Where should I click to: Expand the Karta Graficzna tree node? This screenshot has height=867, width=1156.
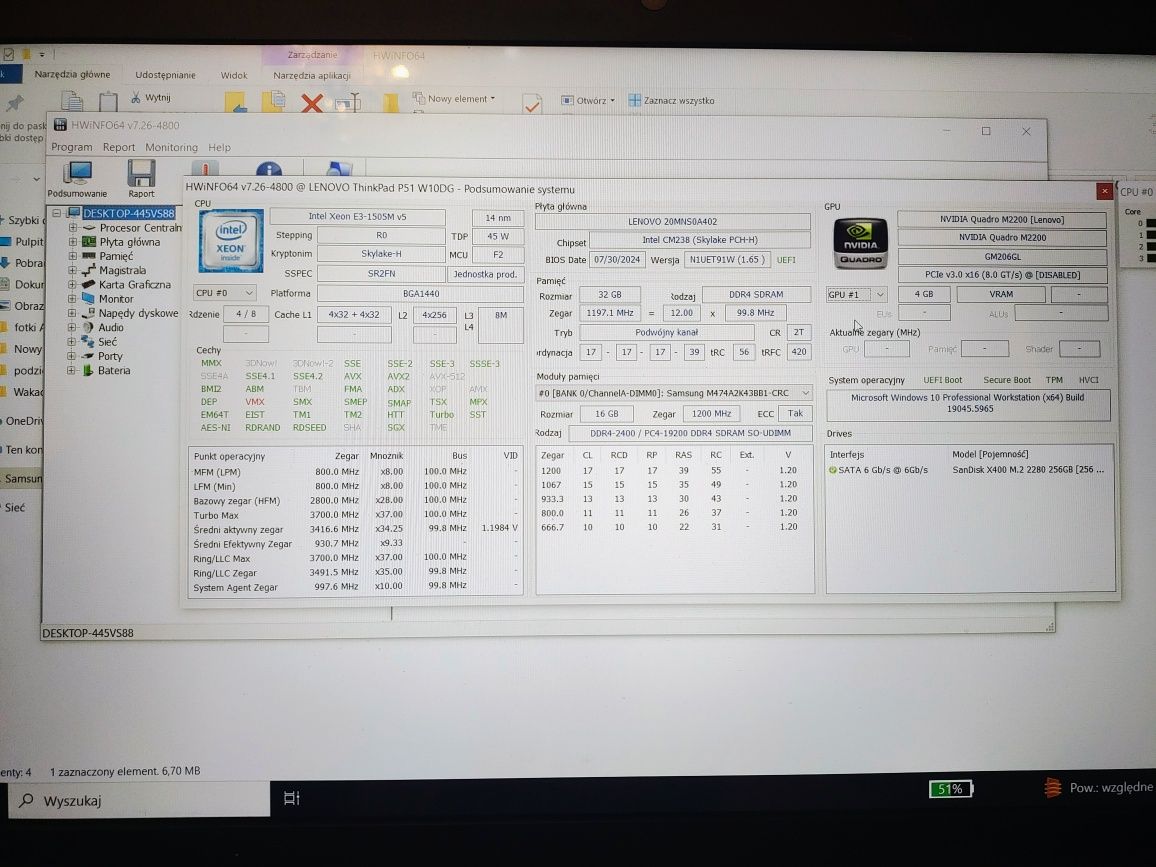click(72, 285)
